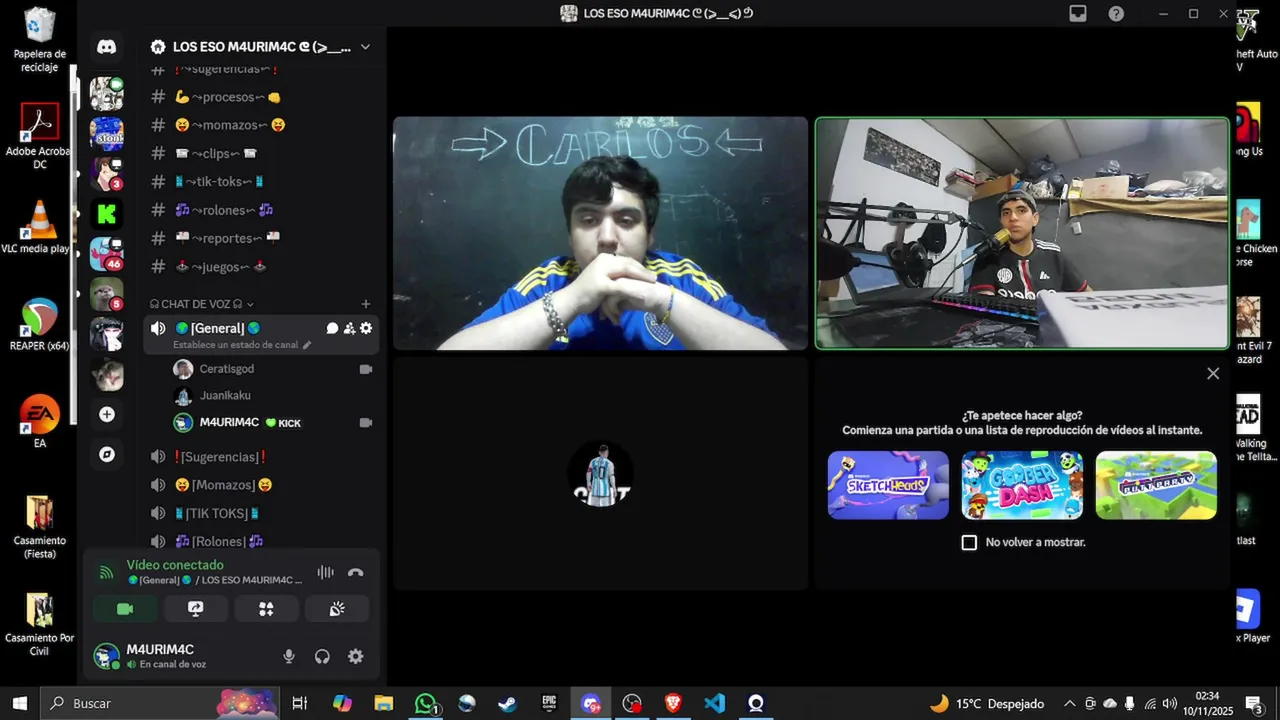
Task: Toggle camera on or off
Action: click(x=125, y=608)
